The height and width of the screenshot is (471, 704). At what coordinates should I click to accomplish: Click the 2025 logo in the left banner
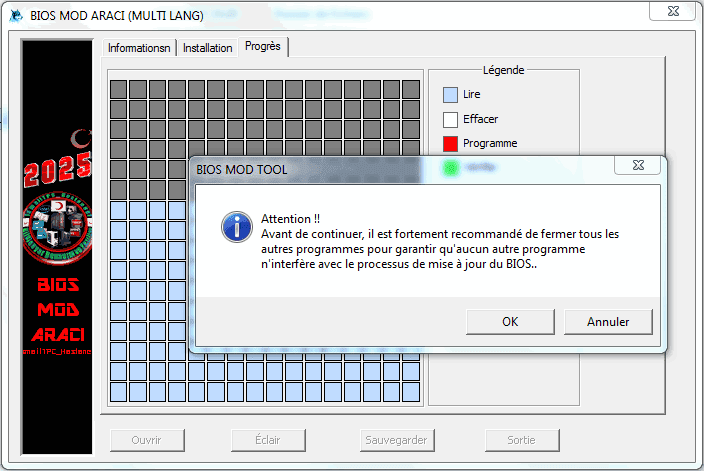[60, 165]
